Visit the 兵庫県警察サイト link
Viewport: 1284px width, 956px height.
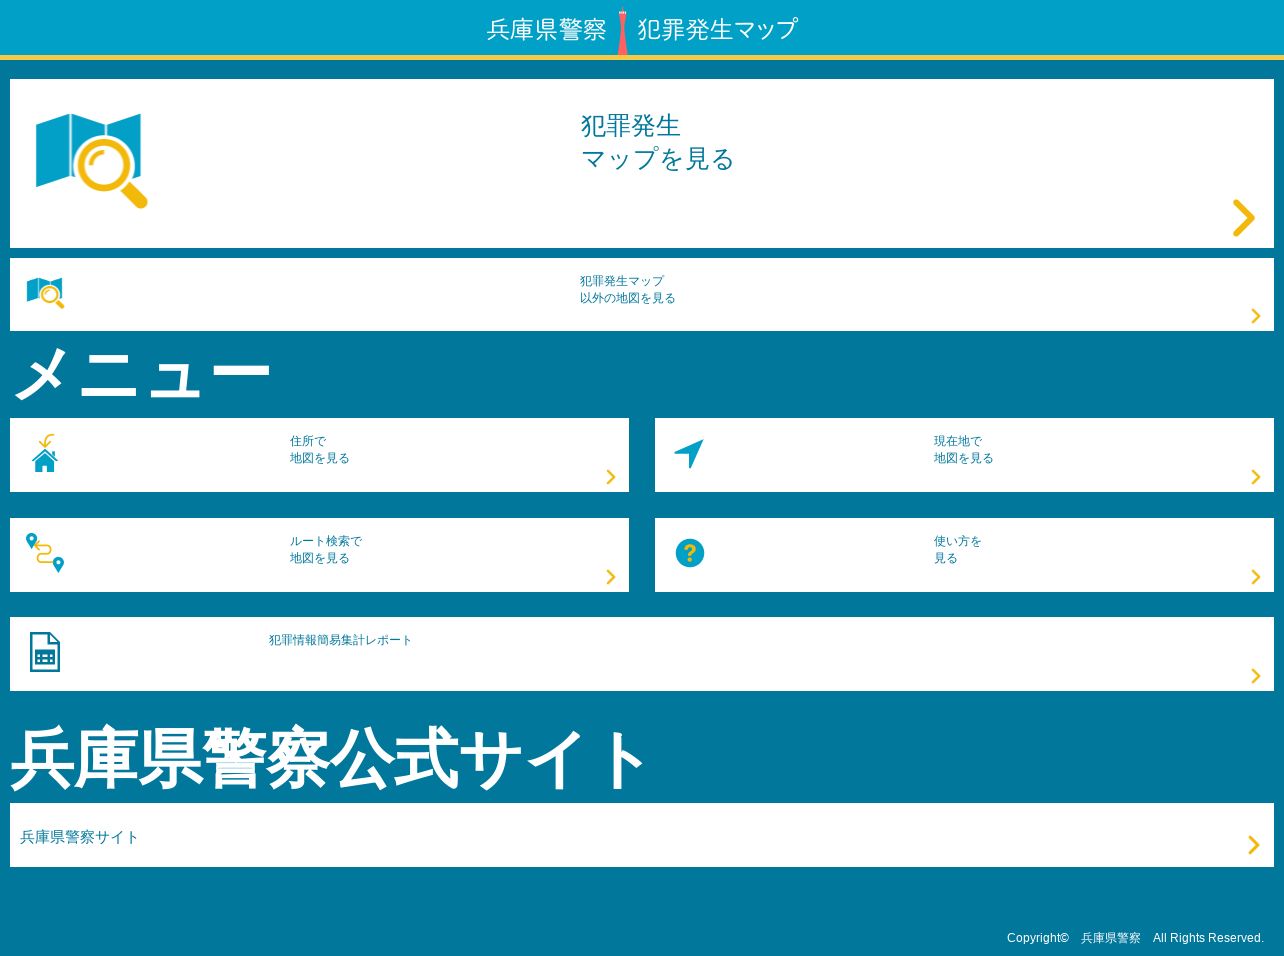tap(79, 837)
